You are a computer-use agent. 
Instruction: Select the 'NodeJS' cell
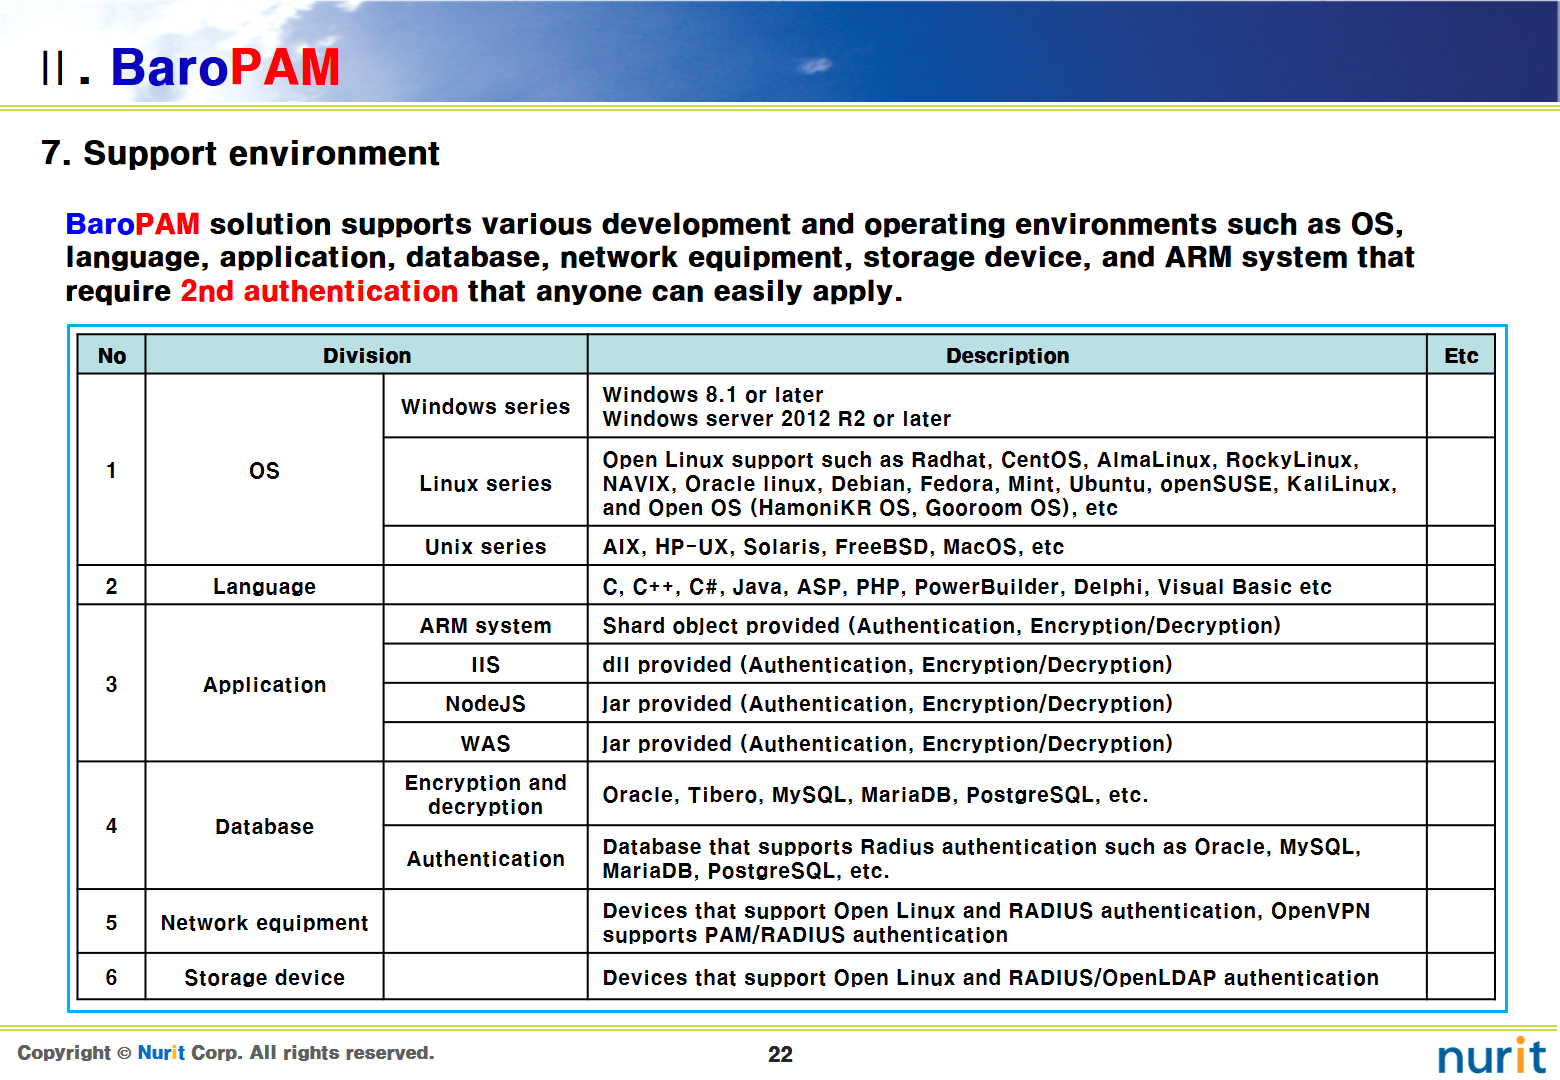click(x=485, y=703)
